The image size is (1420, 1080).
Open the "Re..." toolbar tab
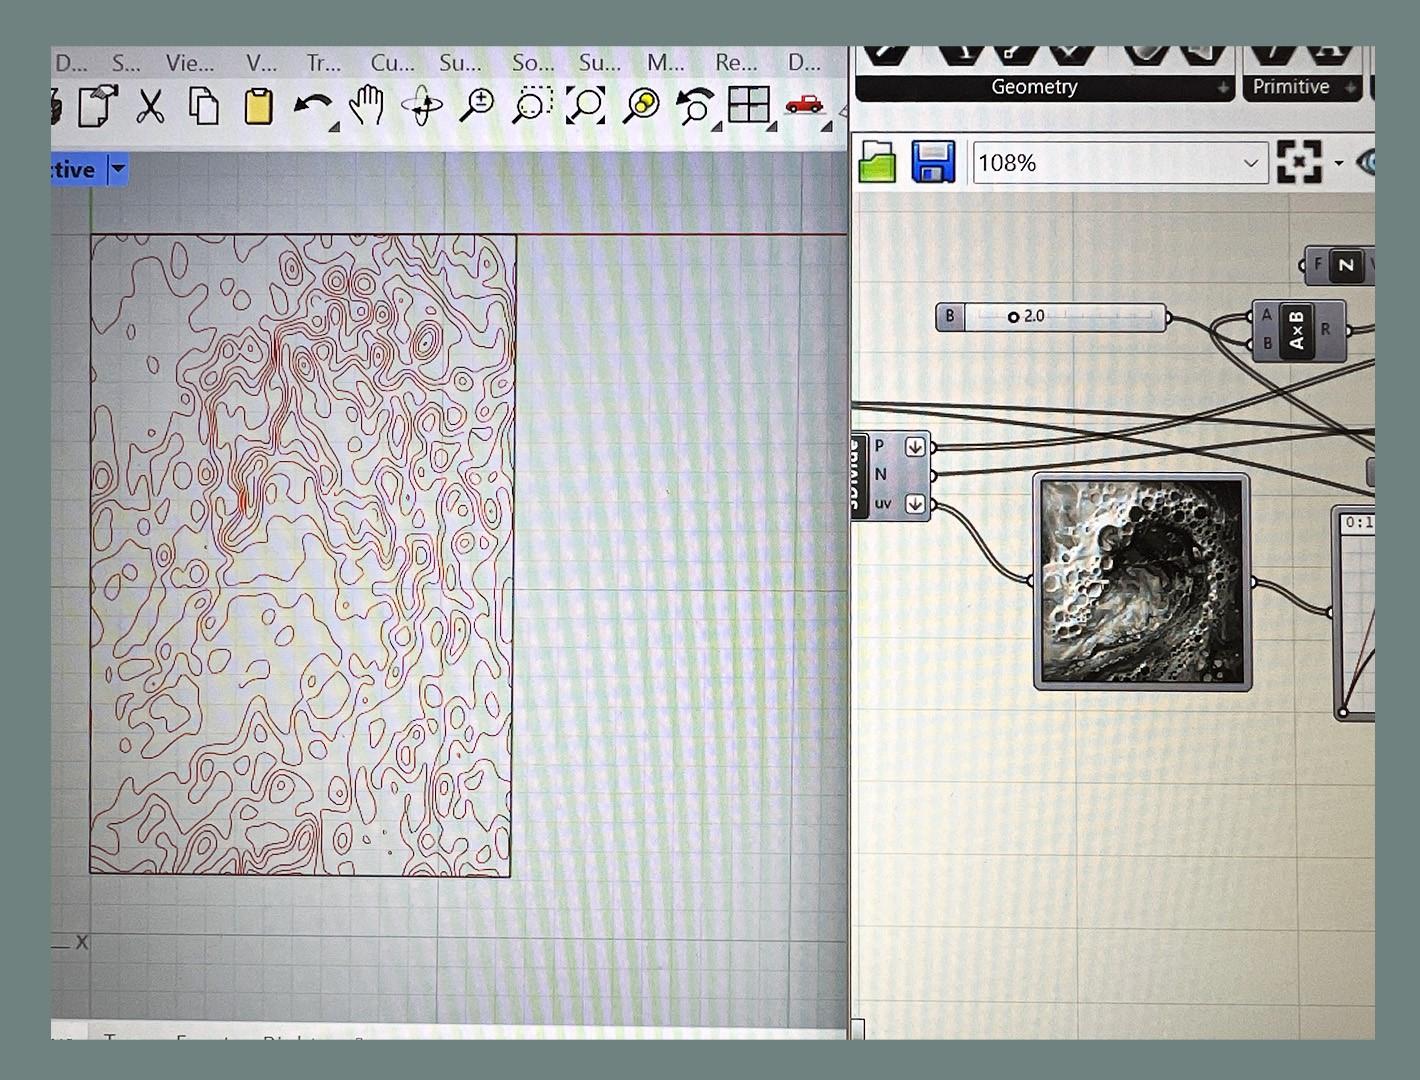736,64
